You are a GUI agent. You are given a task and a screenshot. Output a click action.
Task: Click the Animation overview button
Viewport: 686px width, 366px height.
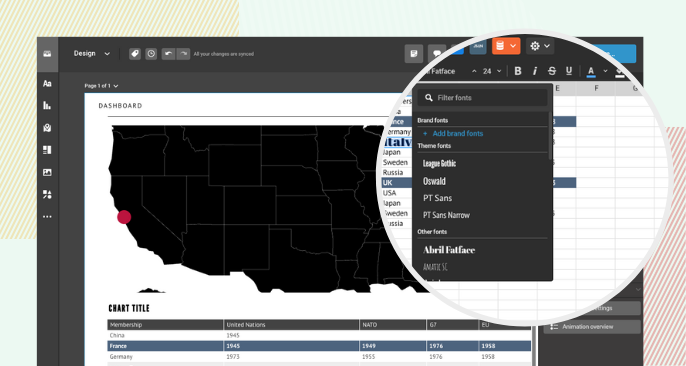592,327
